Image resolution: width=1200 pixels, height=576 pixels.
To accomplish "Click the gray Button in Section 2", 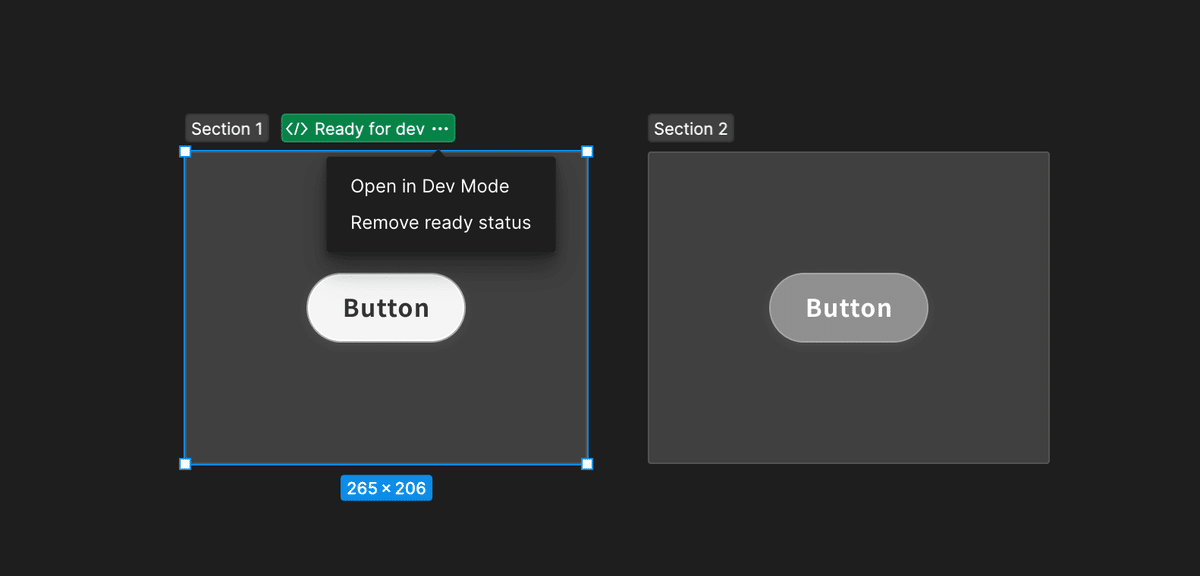I will click(849, 308).
